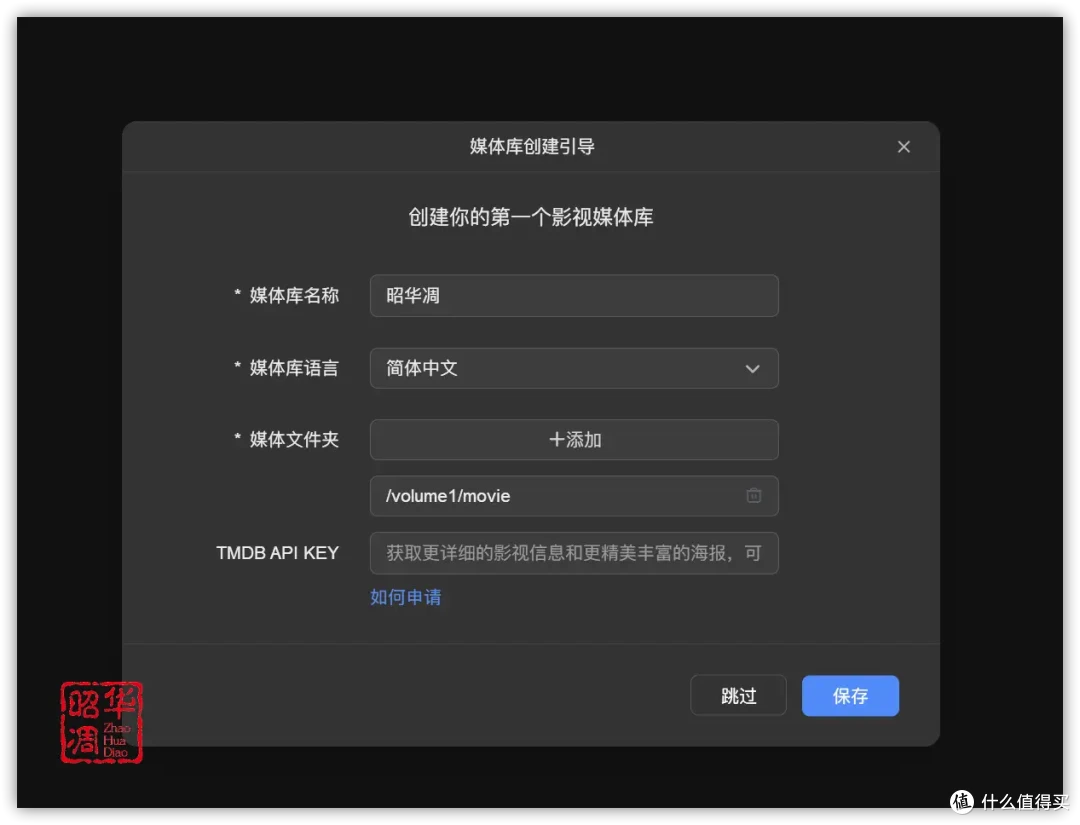Click the 跳过 button
The width and height of the screenshot is (1080, 825).
pyautogui.click(x=738, y=696)
